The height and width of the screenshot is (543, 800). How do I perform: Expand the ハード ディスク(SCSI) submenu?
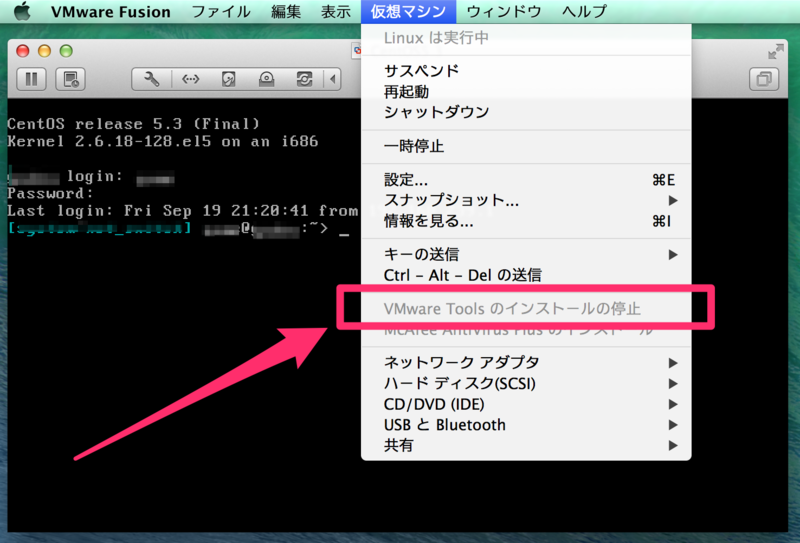(526, 383)
